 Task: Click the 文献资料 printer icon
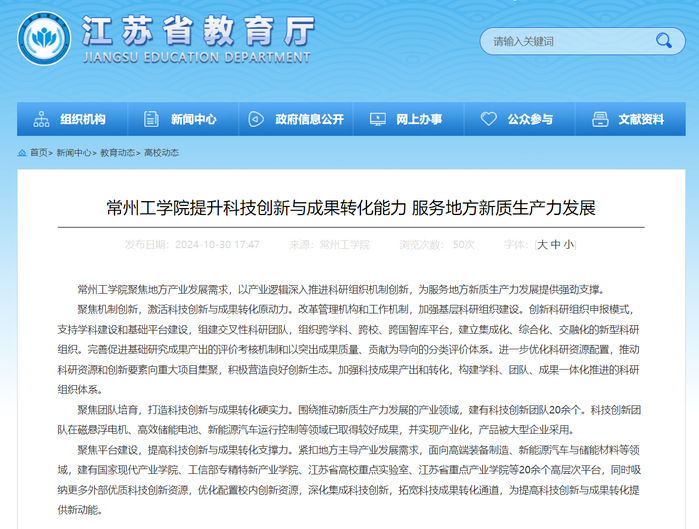[600, 119]
